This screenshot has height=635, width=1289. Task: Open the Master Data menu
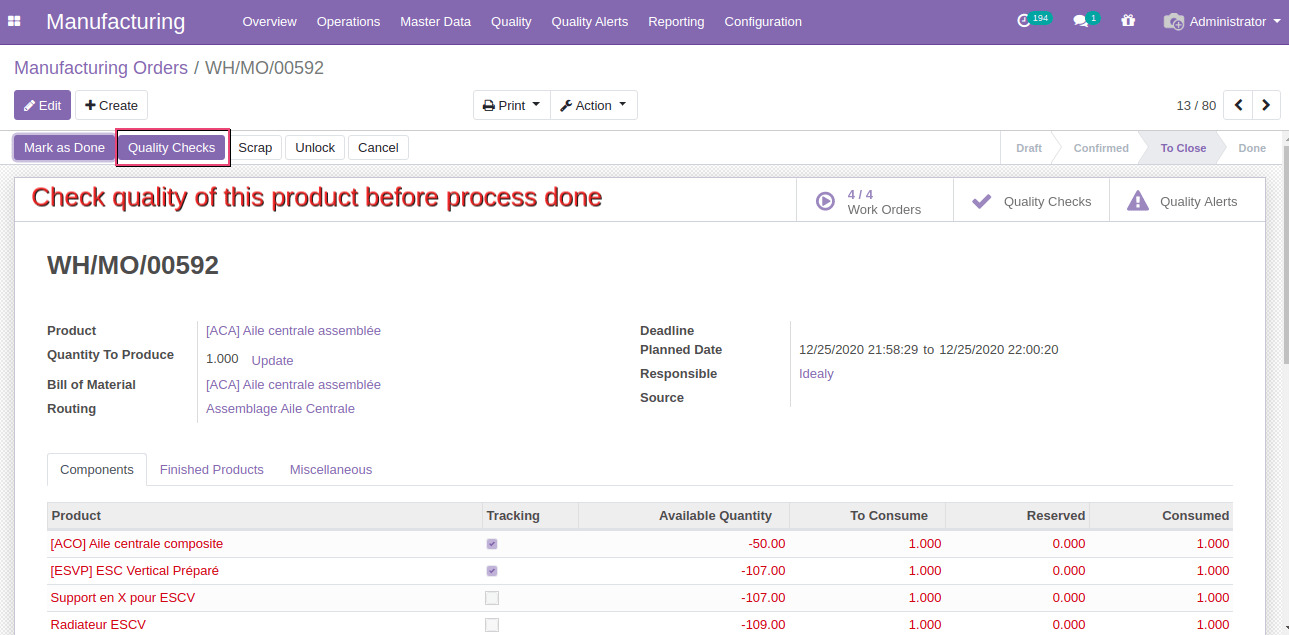(435, 21)
